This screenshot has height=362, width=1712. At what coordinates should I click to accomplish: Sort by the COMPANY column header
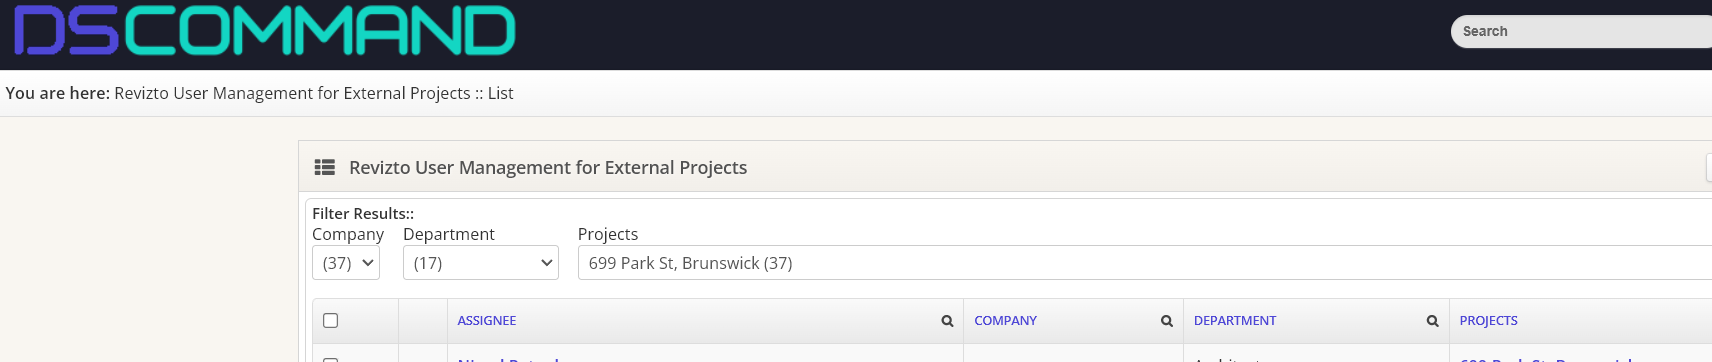tap(1005, 321)
